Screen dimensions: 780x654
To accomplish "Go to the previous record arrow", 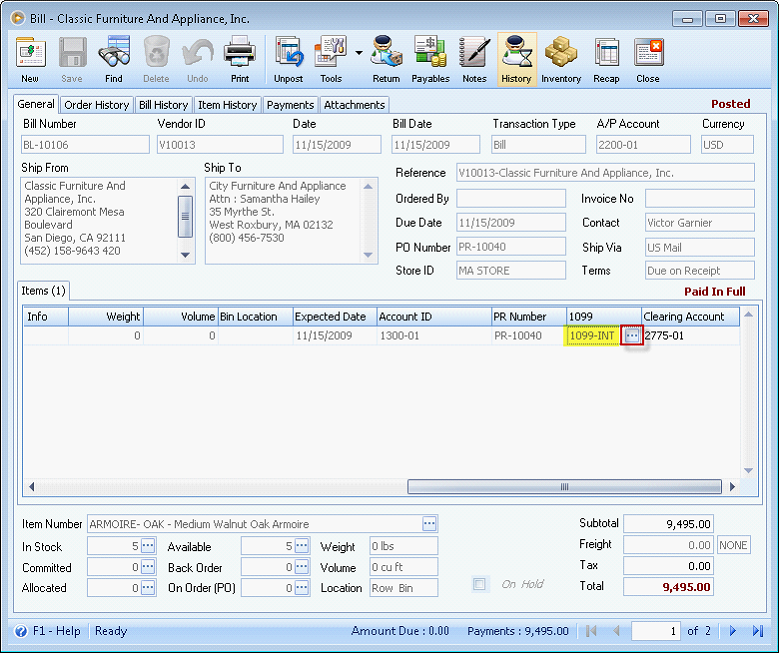I will point(616,631).
